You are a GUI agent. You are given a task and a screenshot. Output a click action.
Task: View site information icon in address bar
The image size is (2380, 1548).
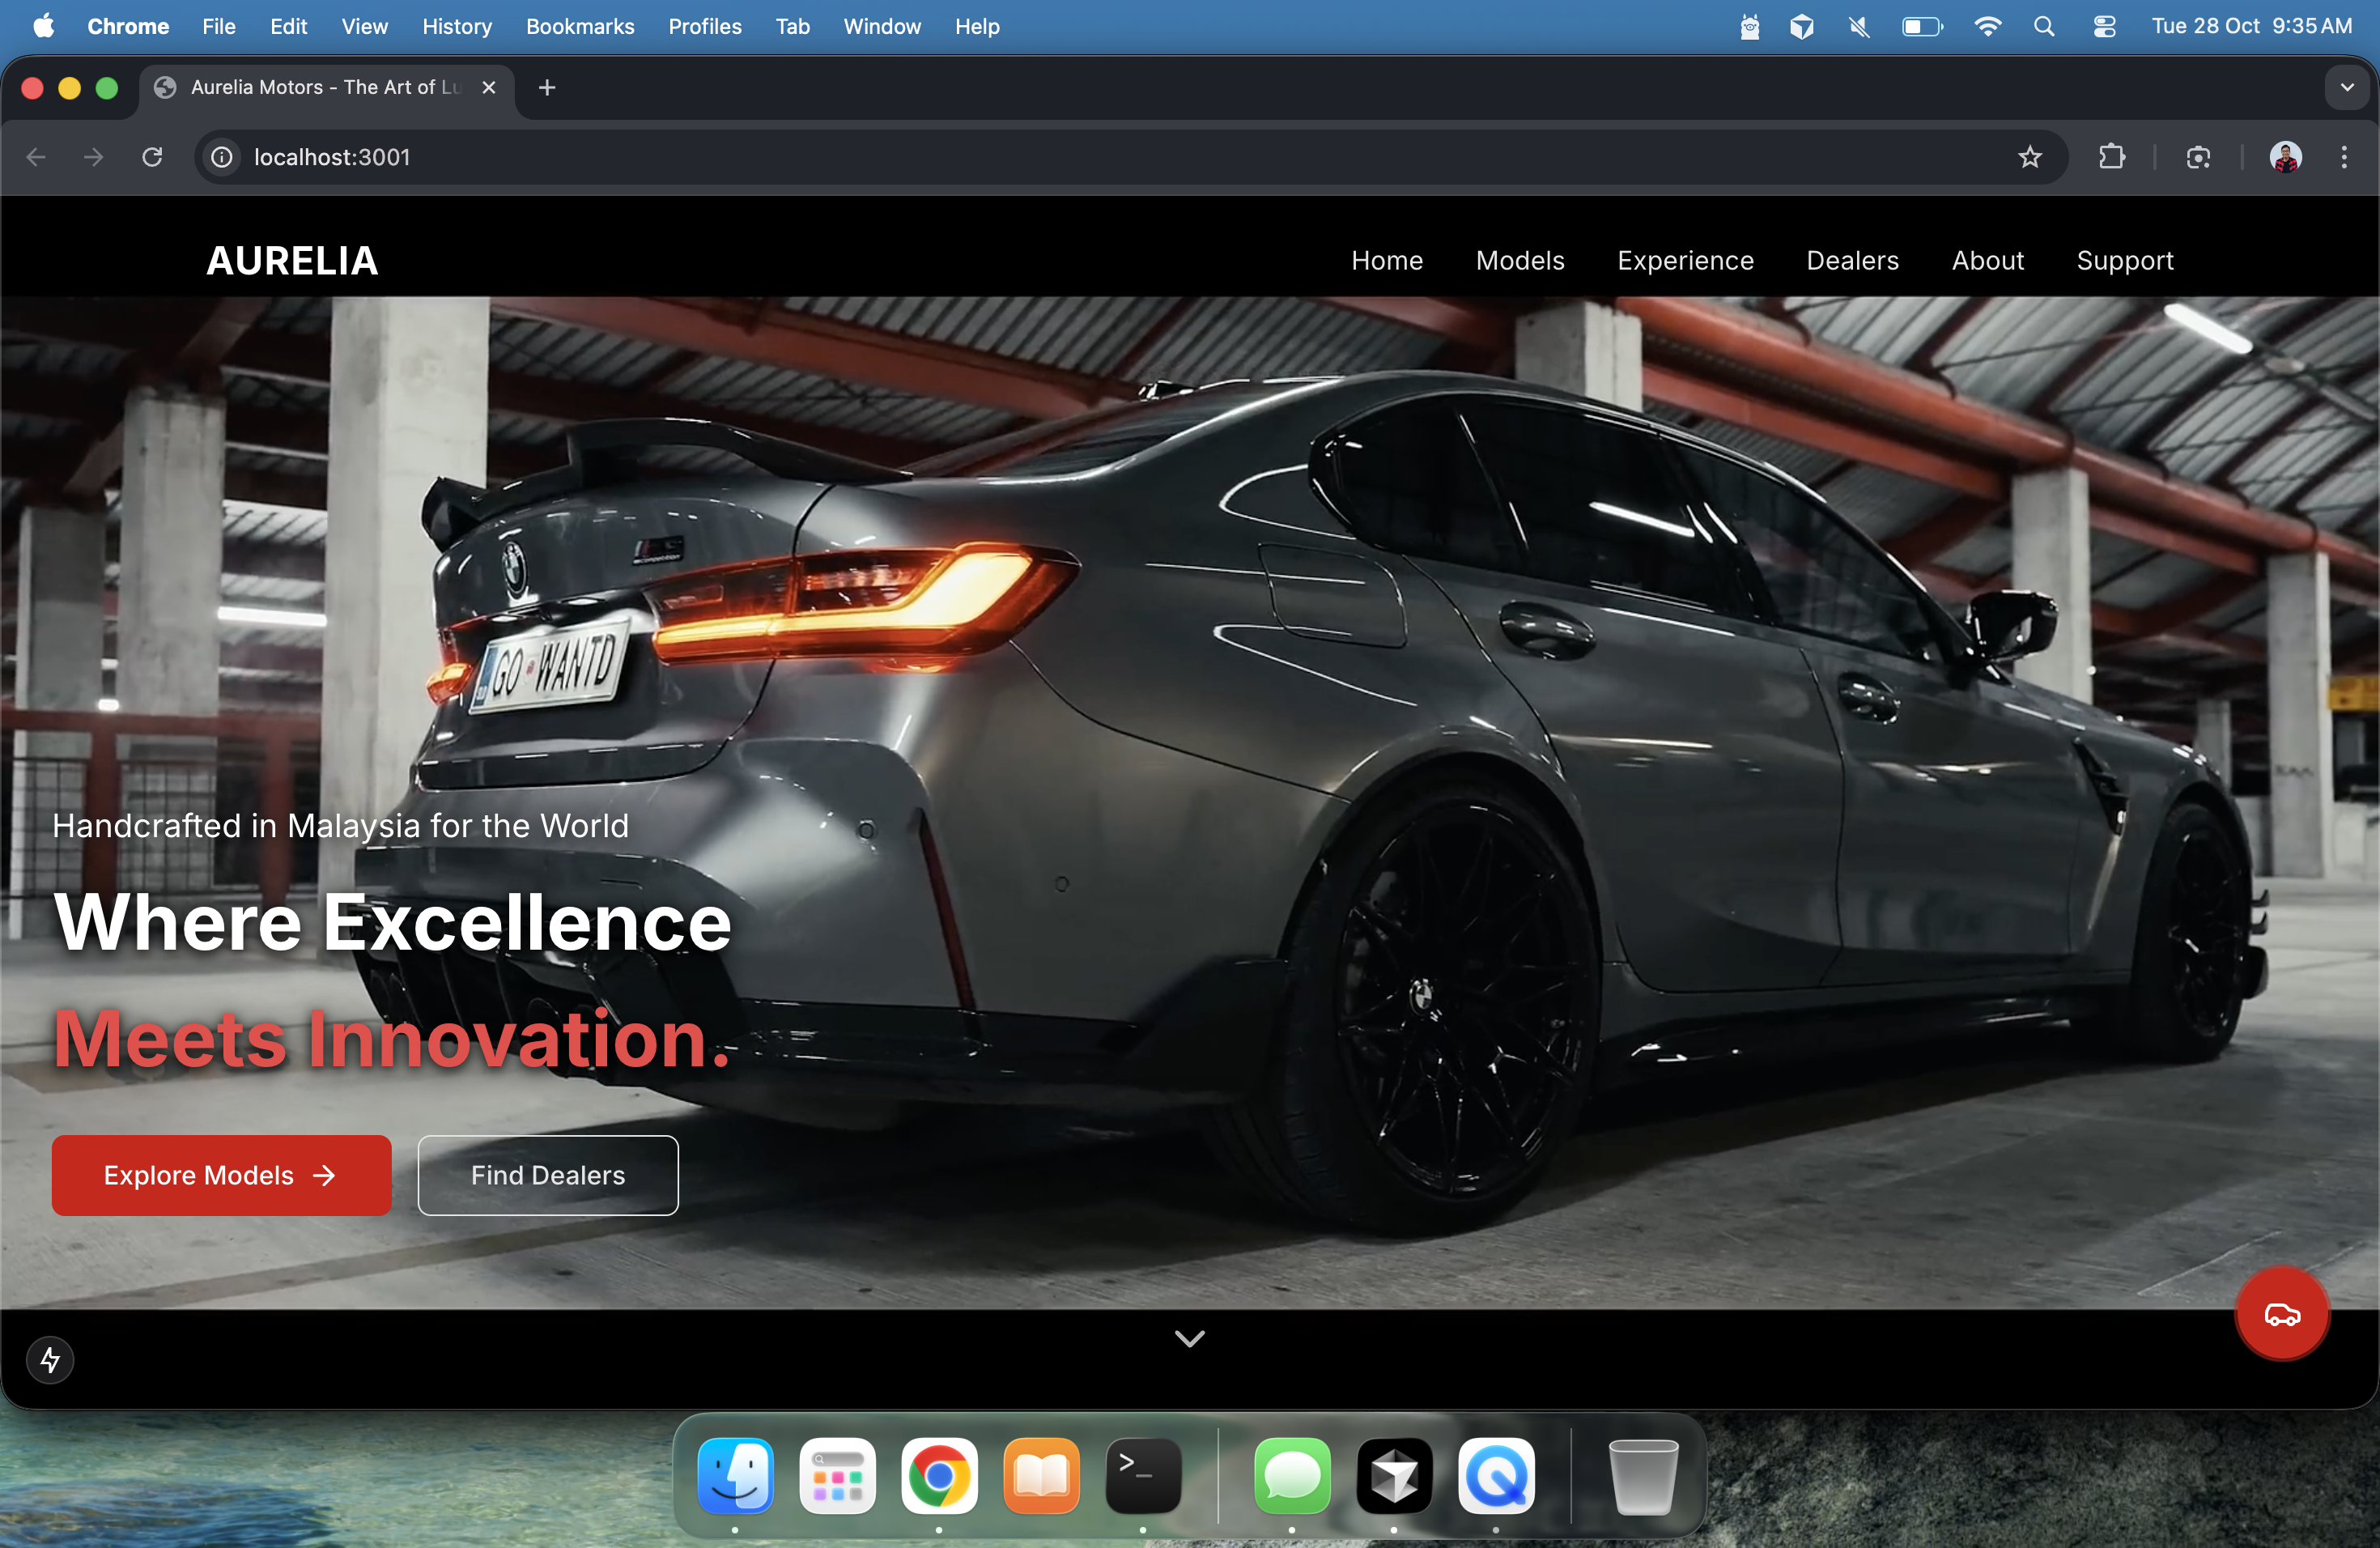coord(222,157)
